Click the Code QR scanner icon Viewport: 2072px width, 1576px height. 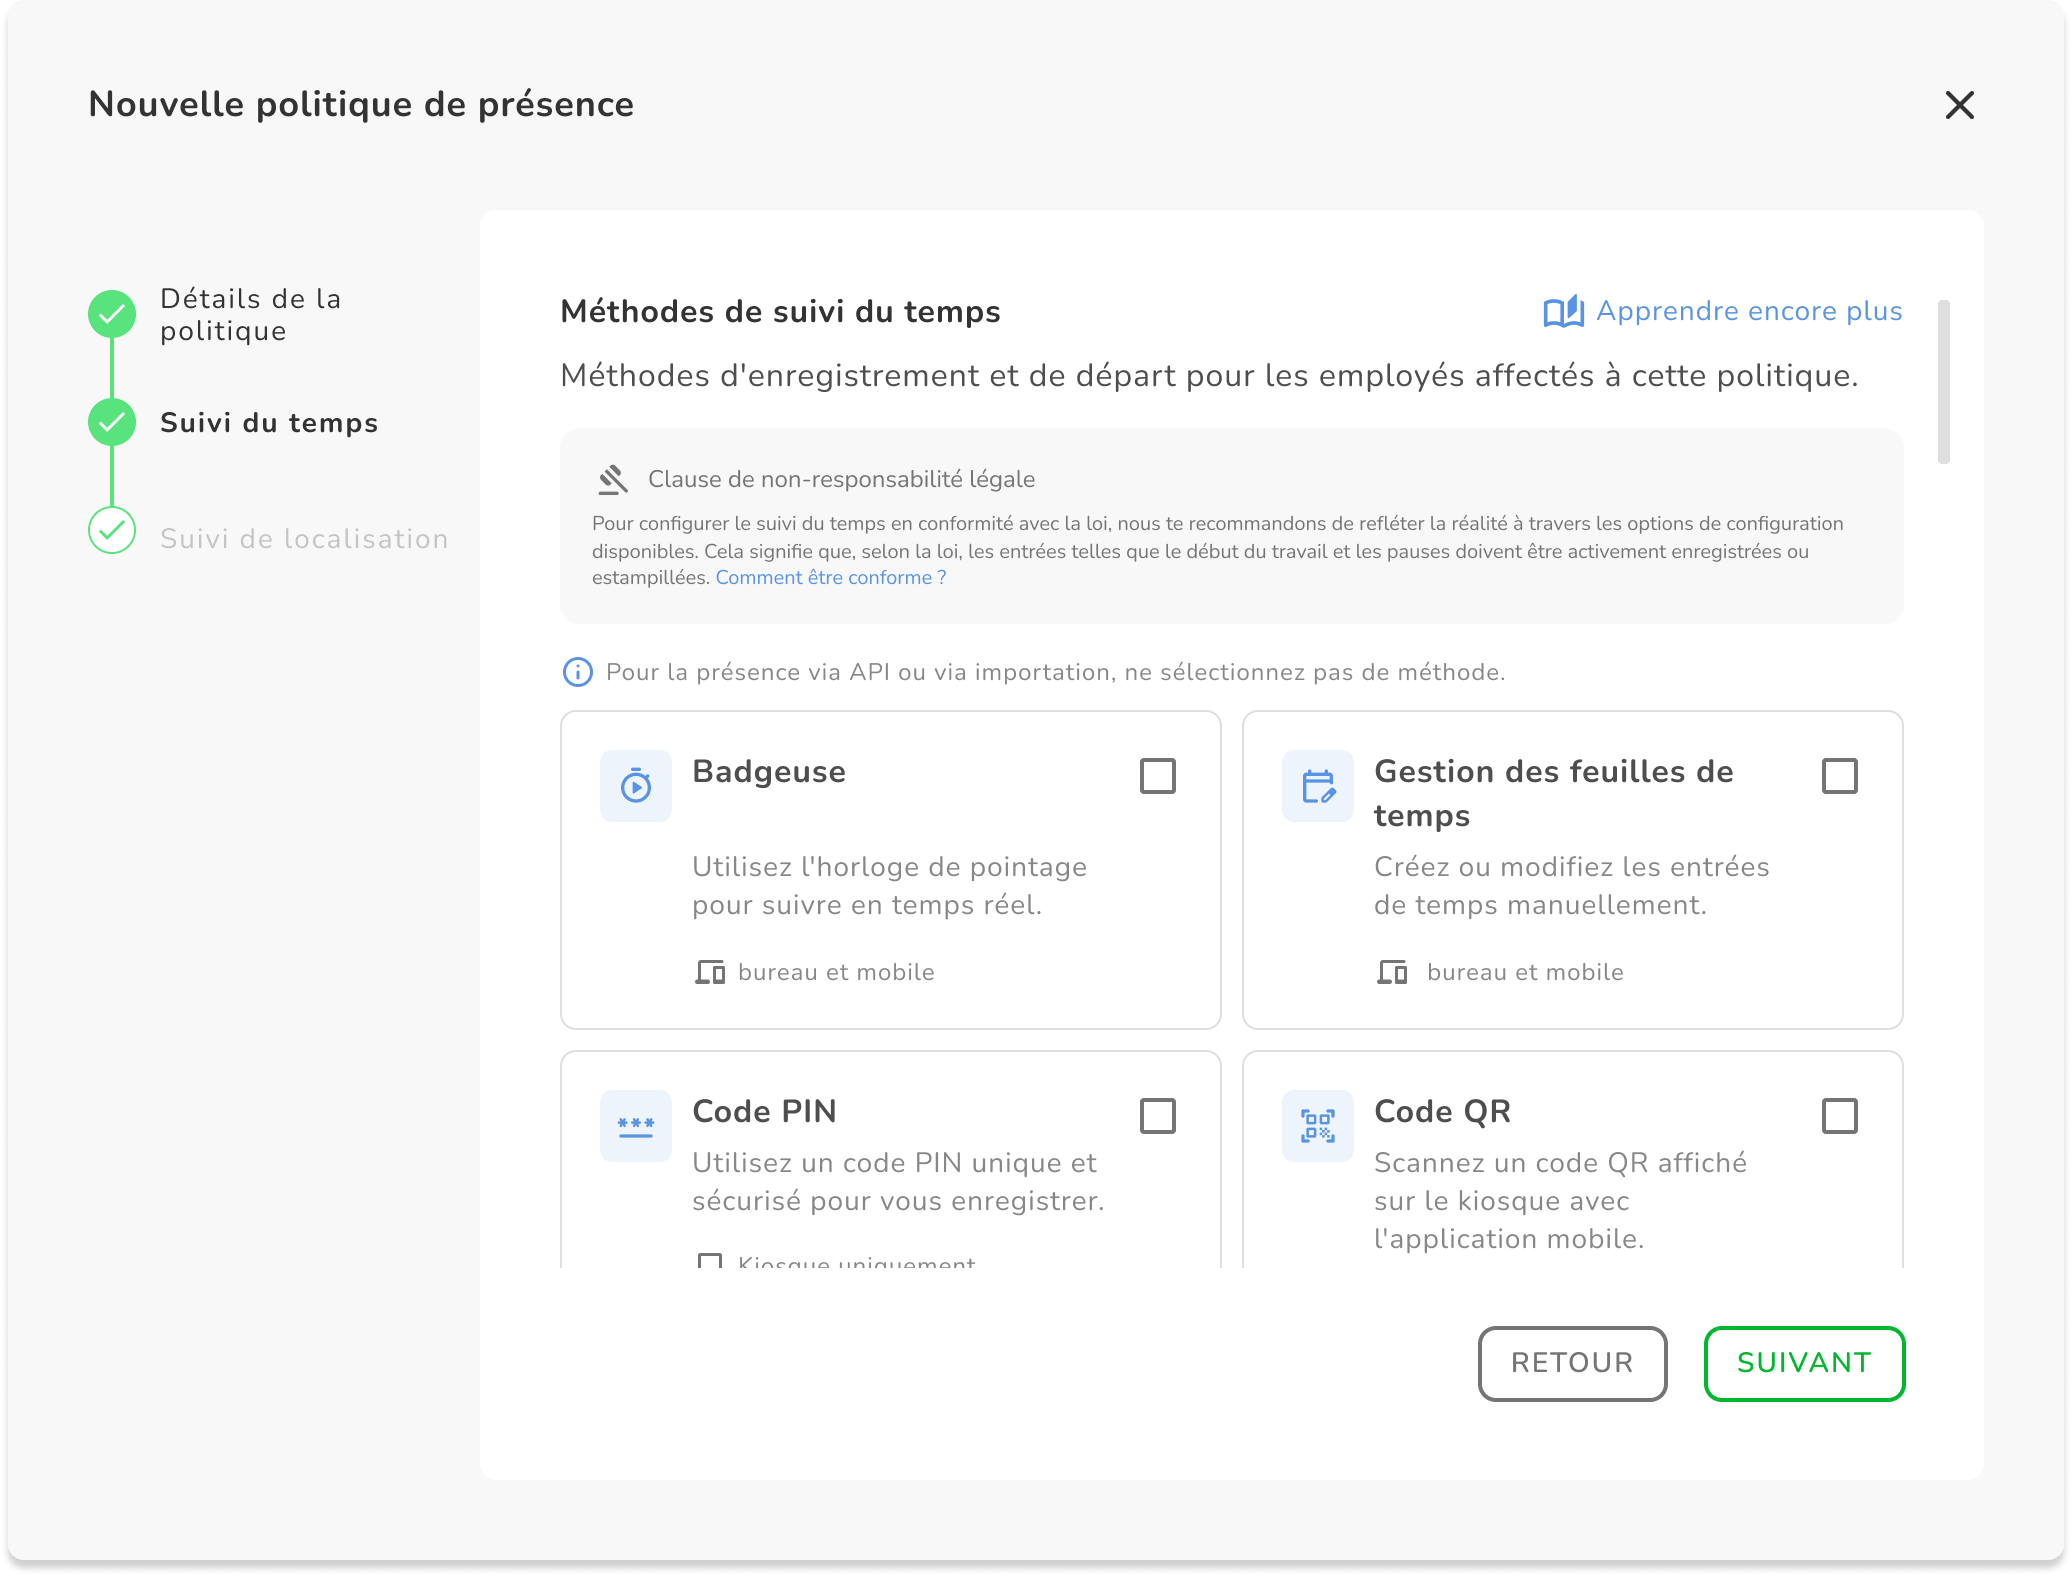pos(1318,1126)
